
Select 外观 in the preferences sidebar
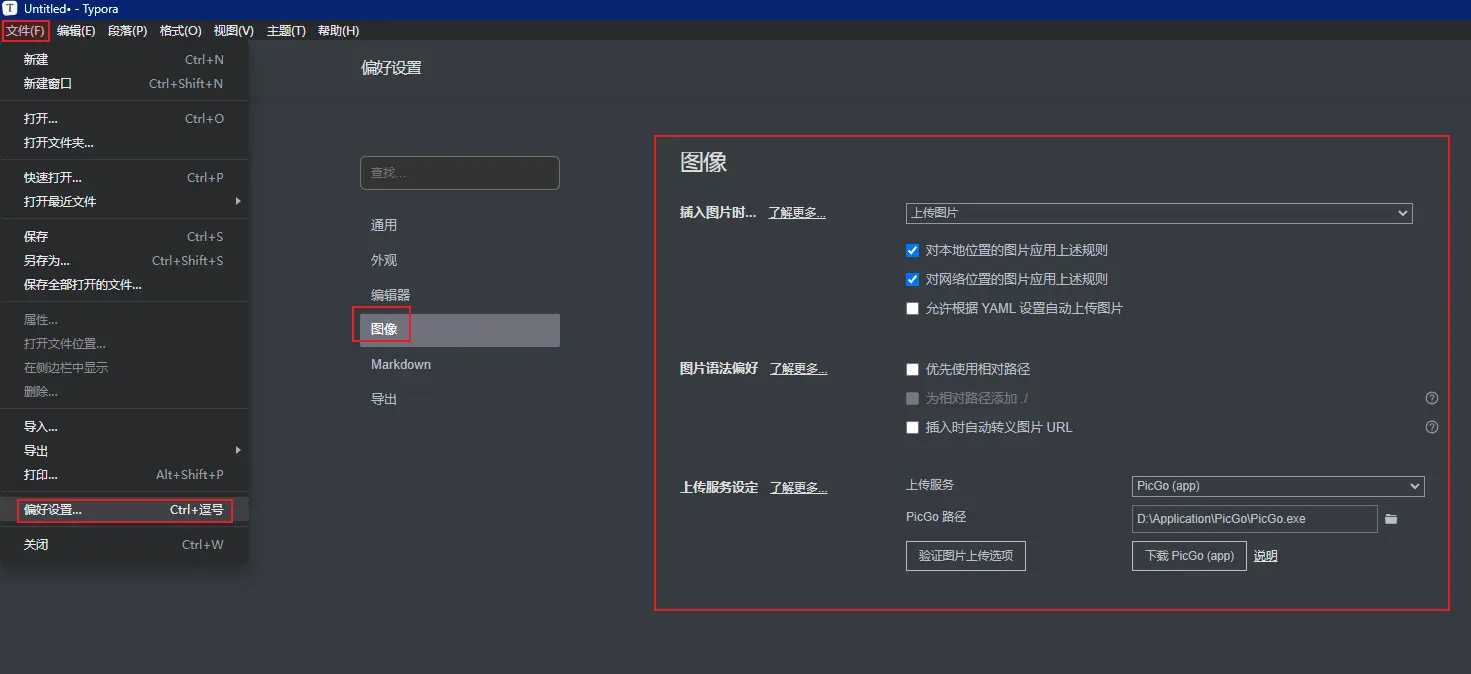tap(384, 260)
